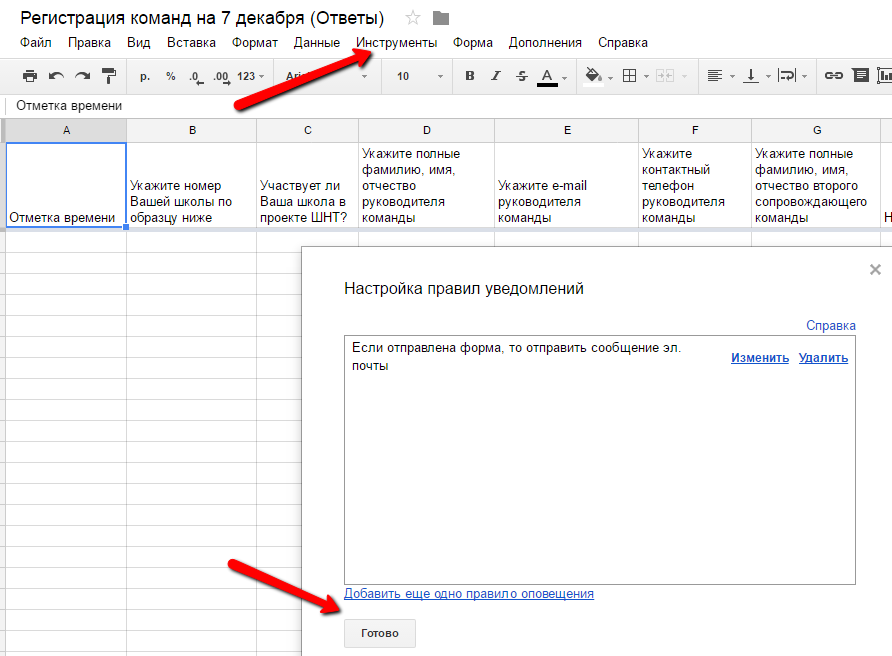Expand the 123 number format dropdown

pos(251,76)
